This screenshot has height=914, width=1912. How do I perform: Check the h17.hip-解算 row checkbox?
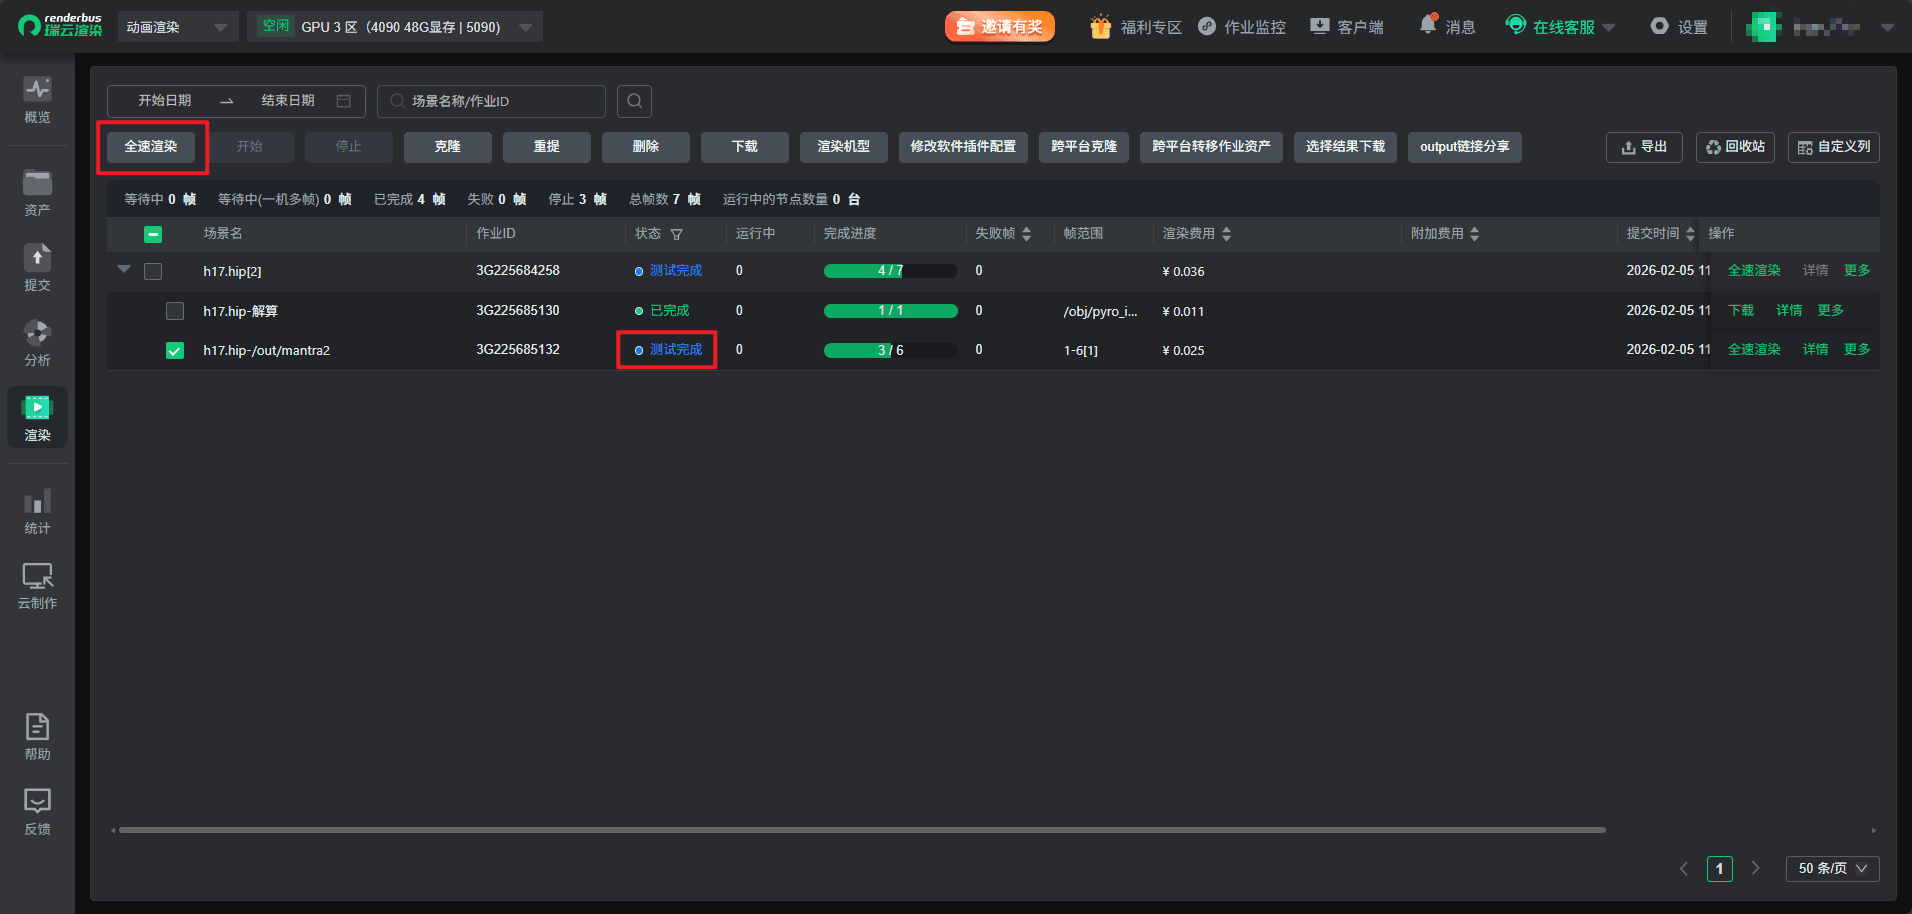click(x=175, y=311)
